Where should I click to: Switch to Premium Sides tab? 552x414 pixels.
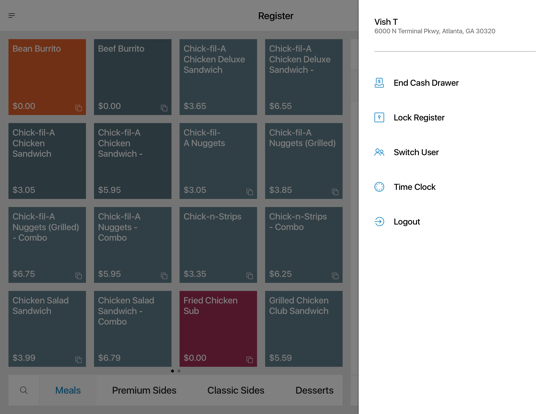pos(144,390)
